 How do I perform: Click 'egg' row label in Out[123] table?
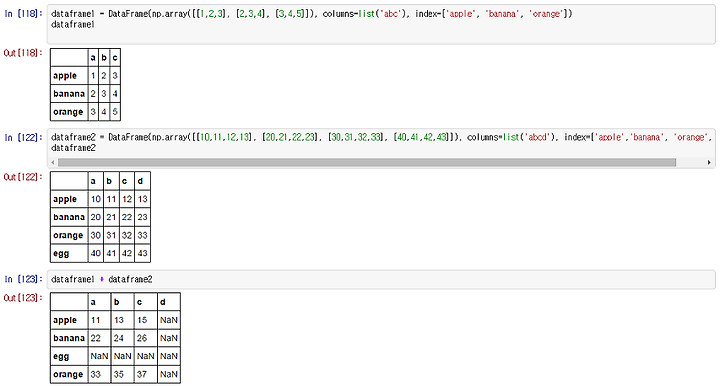61,356
